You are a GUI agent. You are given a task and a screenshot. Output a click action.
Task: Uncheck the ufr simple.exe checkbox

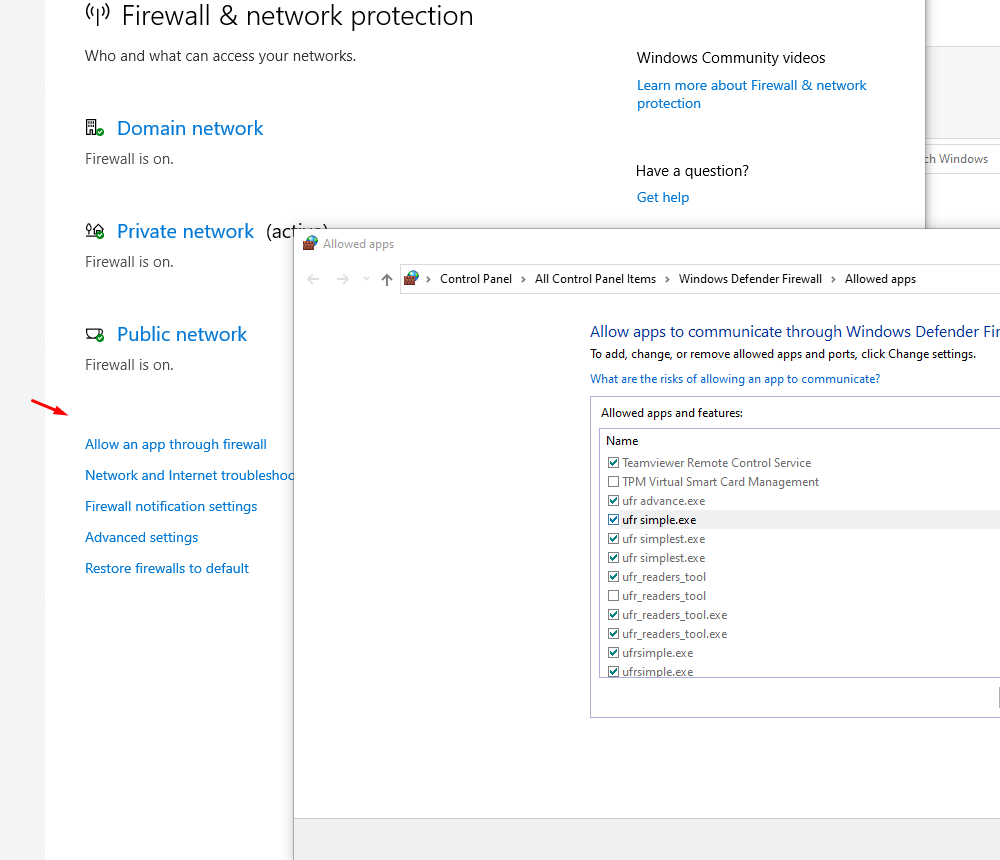(614, 520)
